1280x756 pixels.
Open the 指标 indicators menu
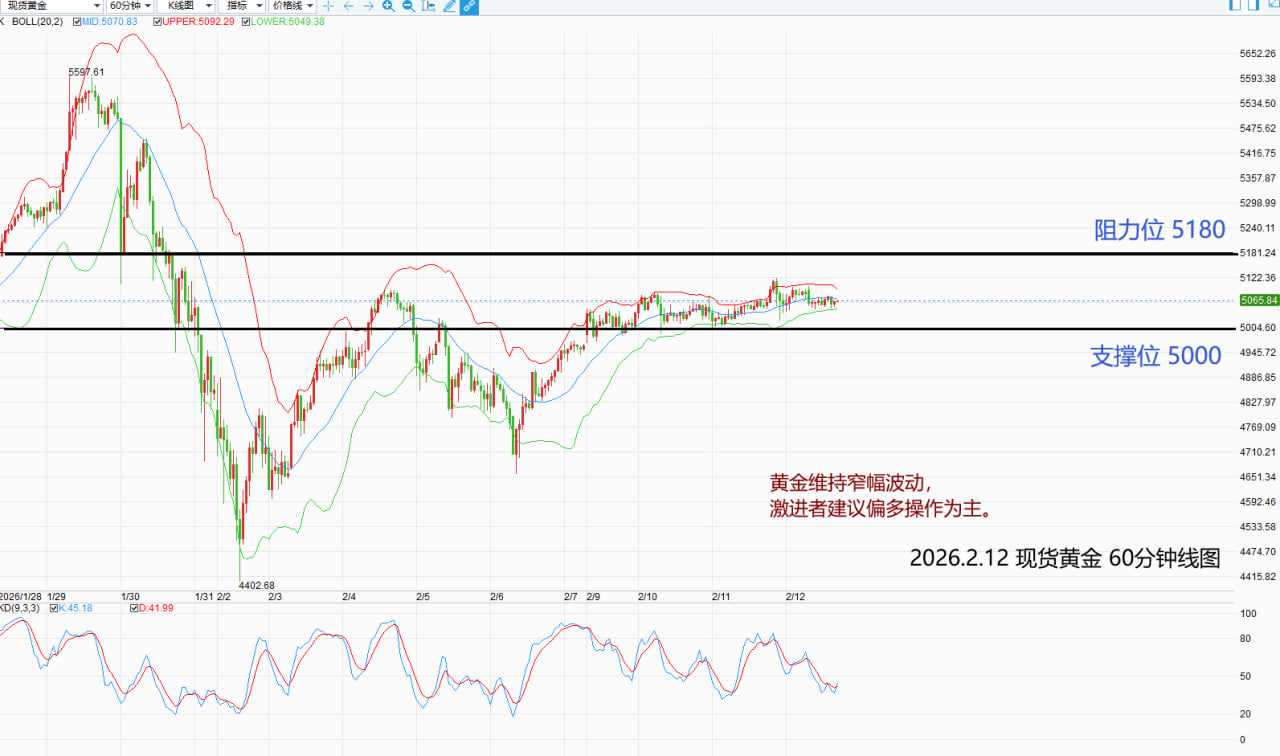241,6
